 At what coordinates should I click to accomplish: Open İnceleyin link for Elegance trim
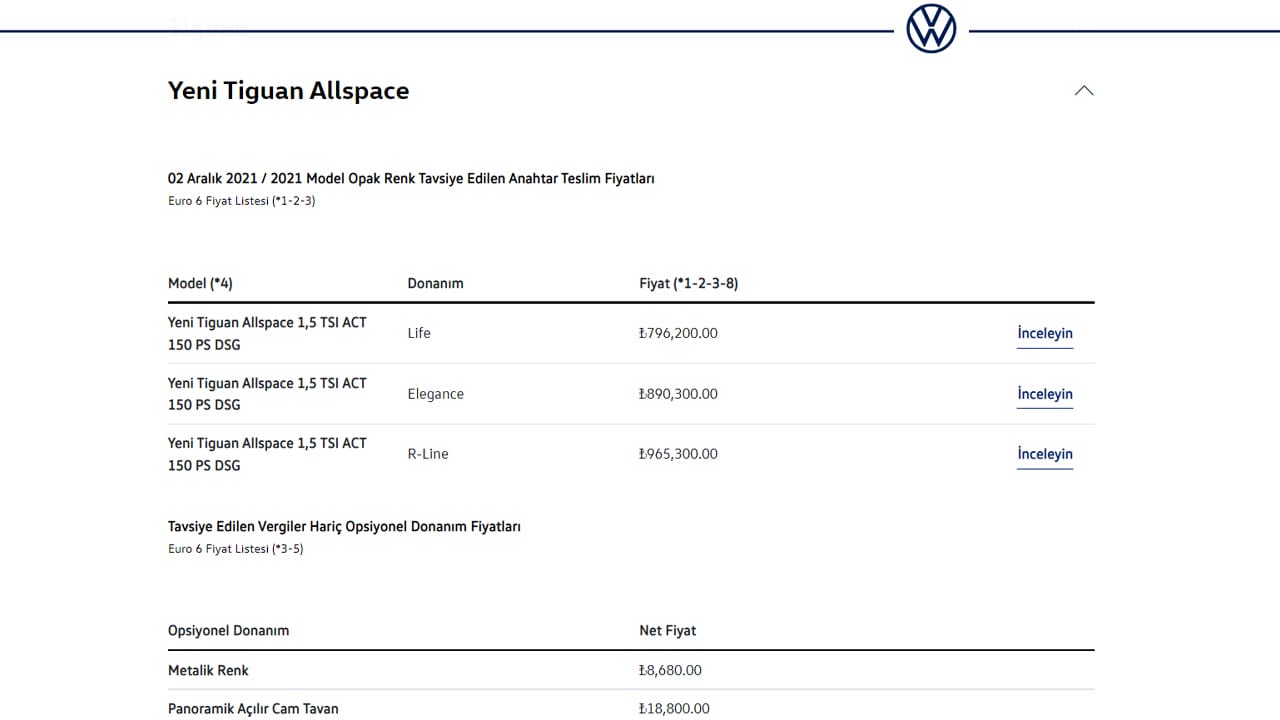[x=1045, y=394]
